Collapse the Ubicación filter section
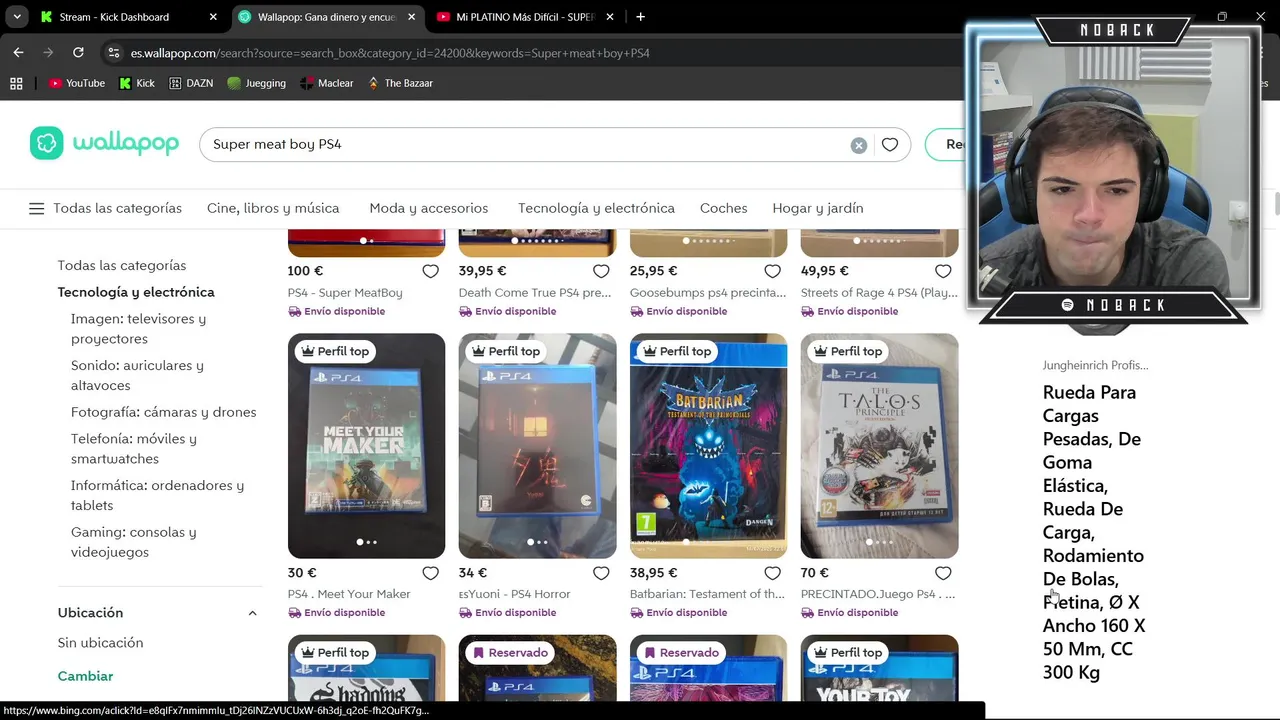 [252, 613]
